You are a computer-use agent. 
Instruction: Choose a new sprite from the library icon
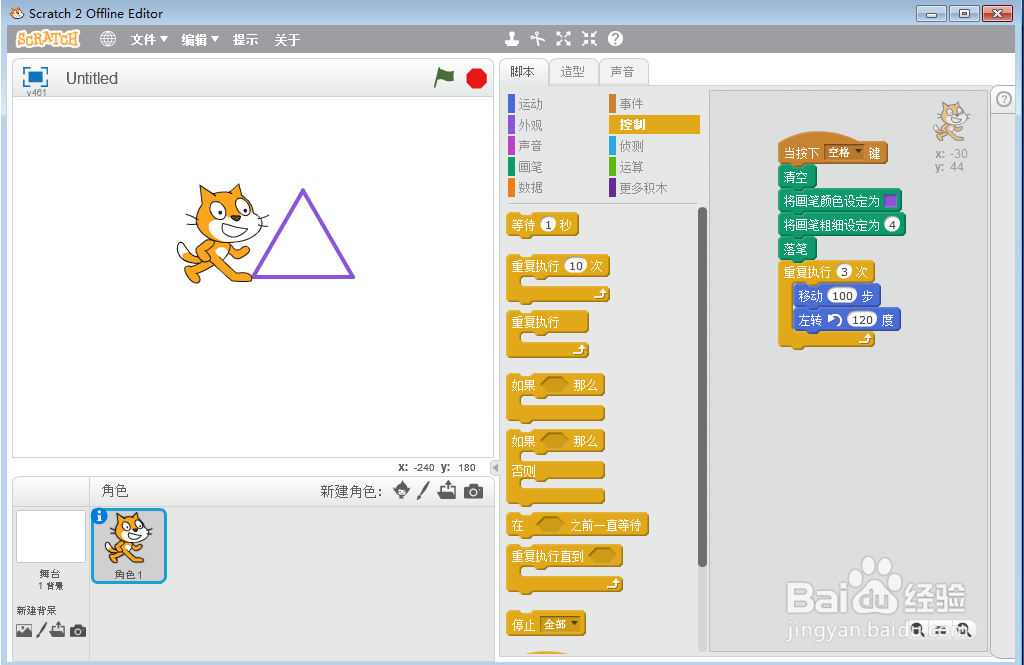point(401,492)
